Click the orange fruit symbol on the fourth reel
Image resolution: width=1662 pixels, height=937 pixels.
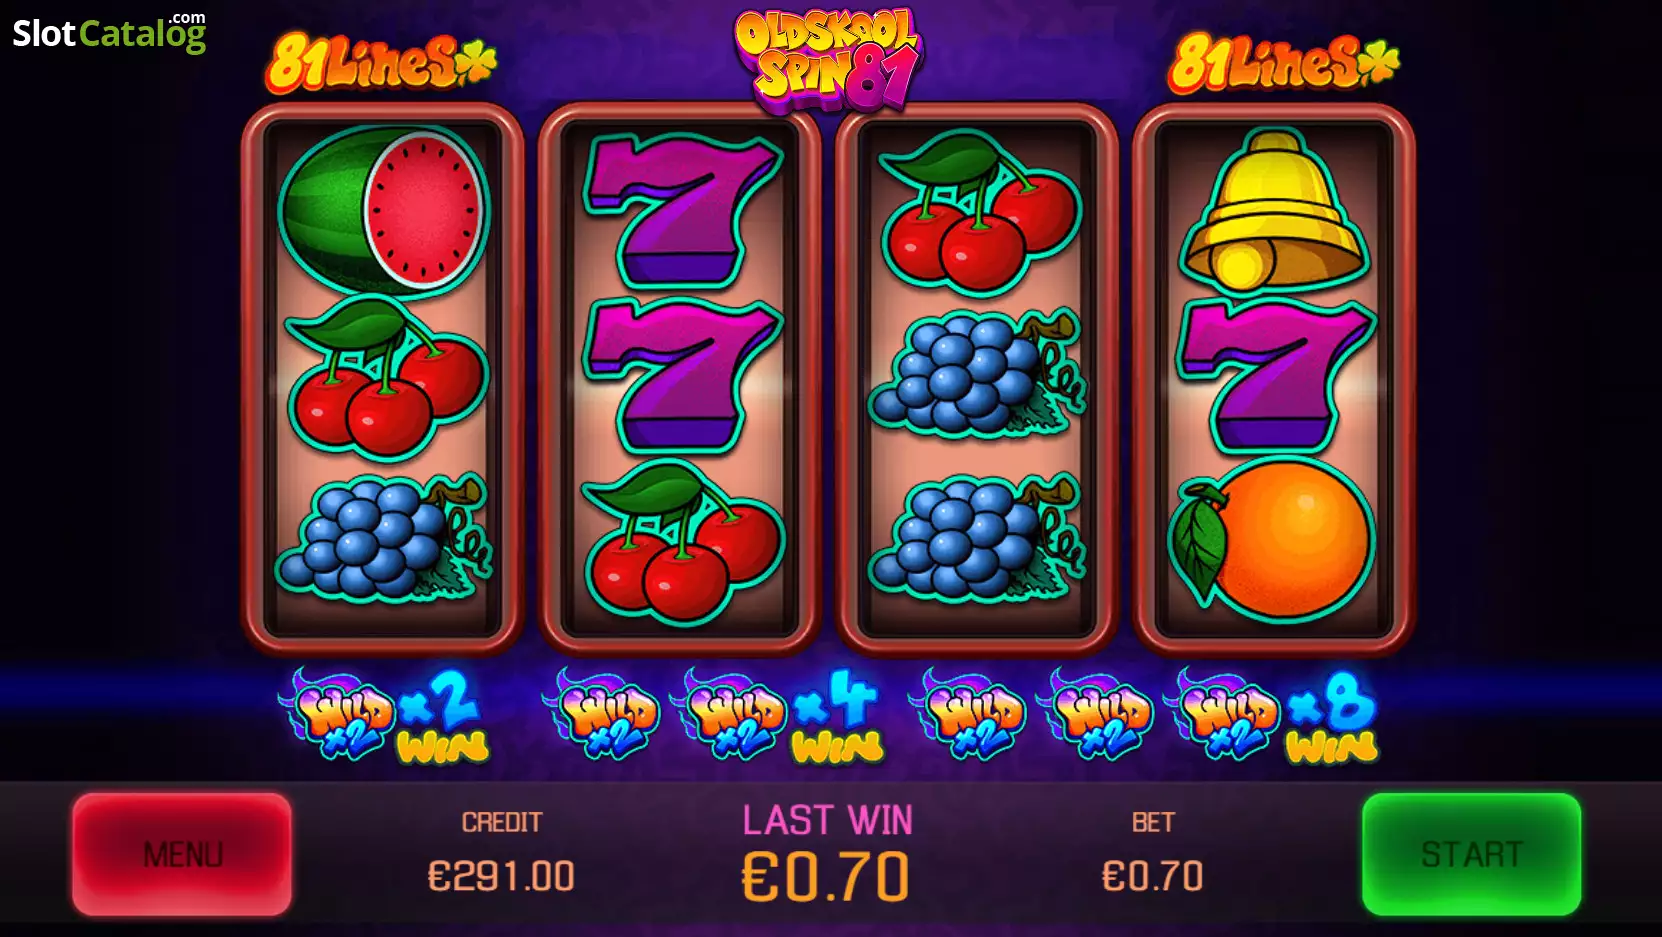1272,538
